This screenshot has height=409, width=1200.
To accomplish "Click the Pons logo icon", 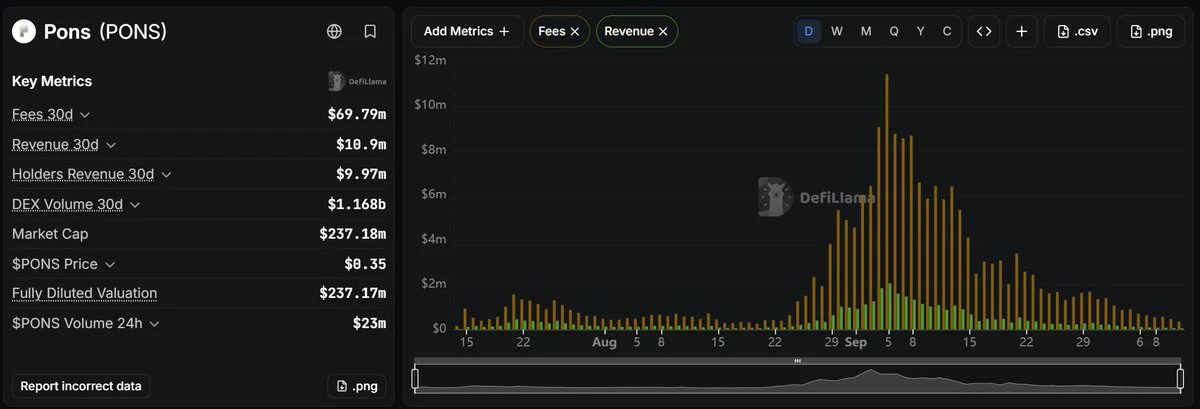I will 23,32.
